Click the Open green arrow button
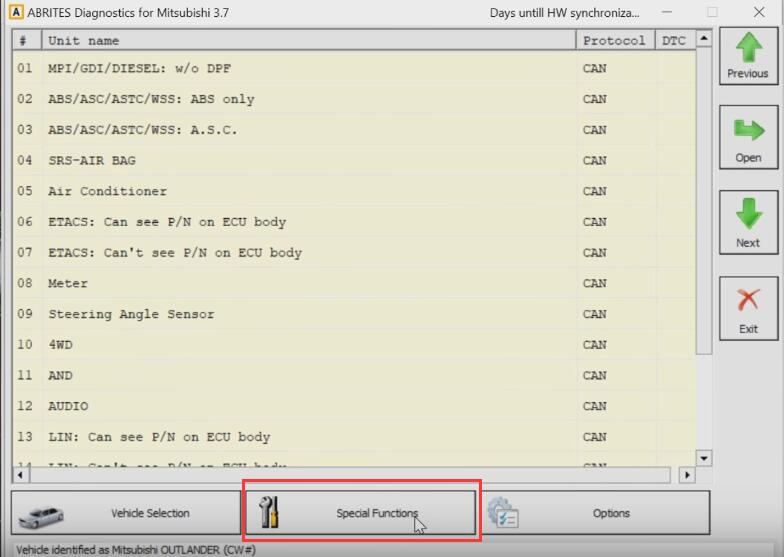Image resolution: width=784 pixels, height=557 pixels. (x=748, y=137)
